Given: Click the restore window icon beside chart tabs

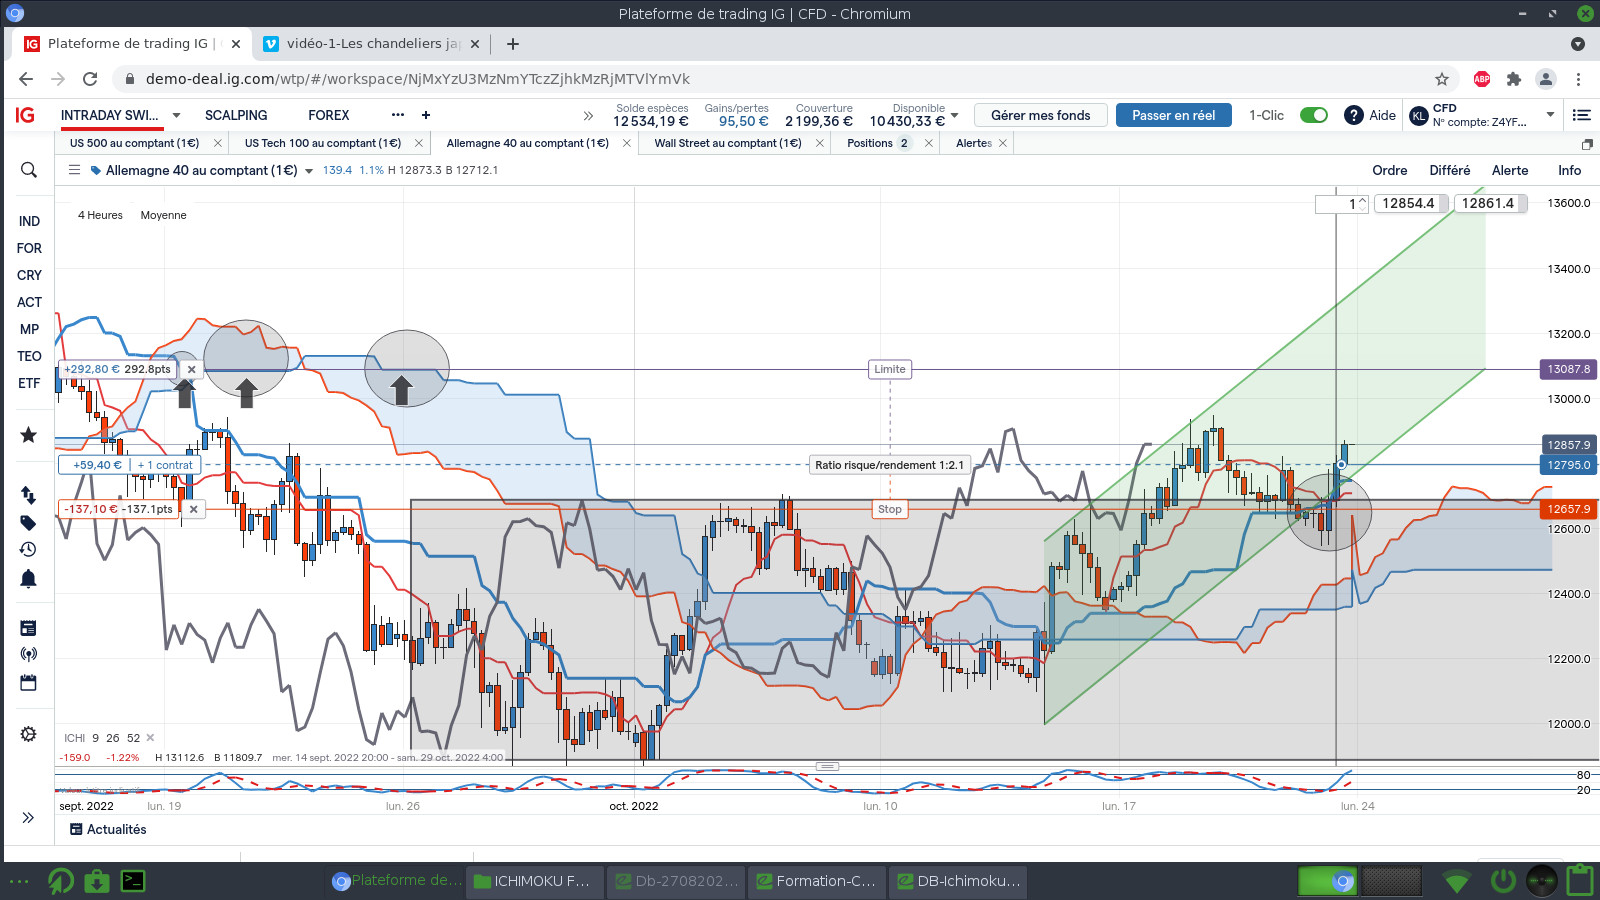Looking at the screenshot, I should click(1587, 144).
